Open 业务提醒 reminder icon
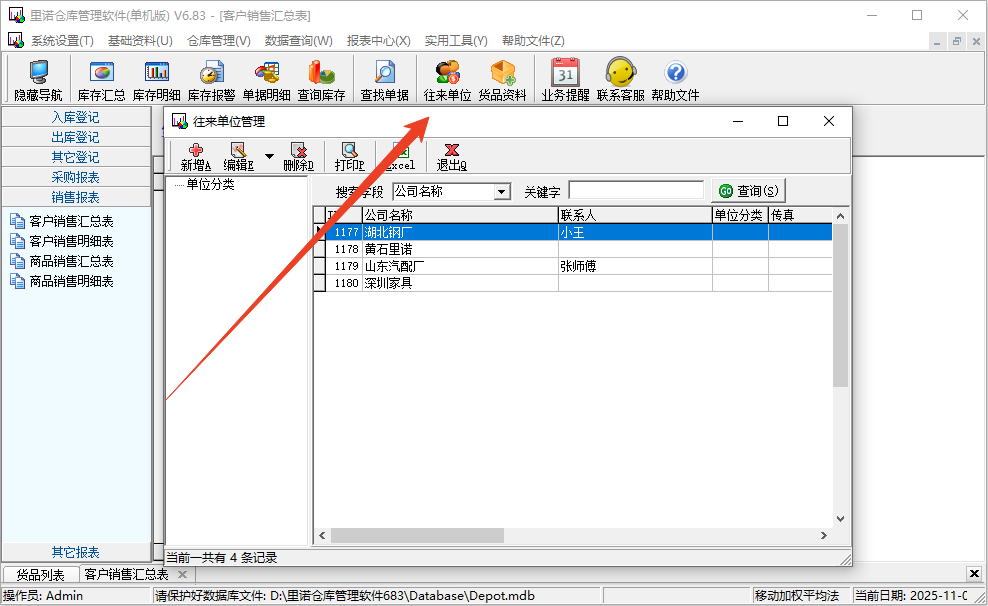This screenshot has width=988, height=606. pos(564,78)
